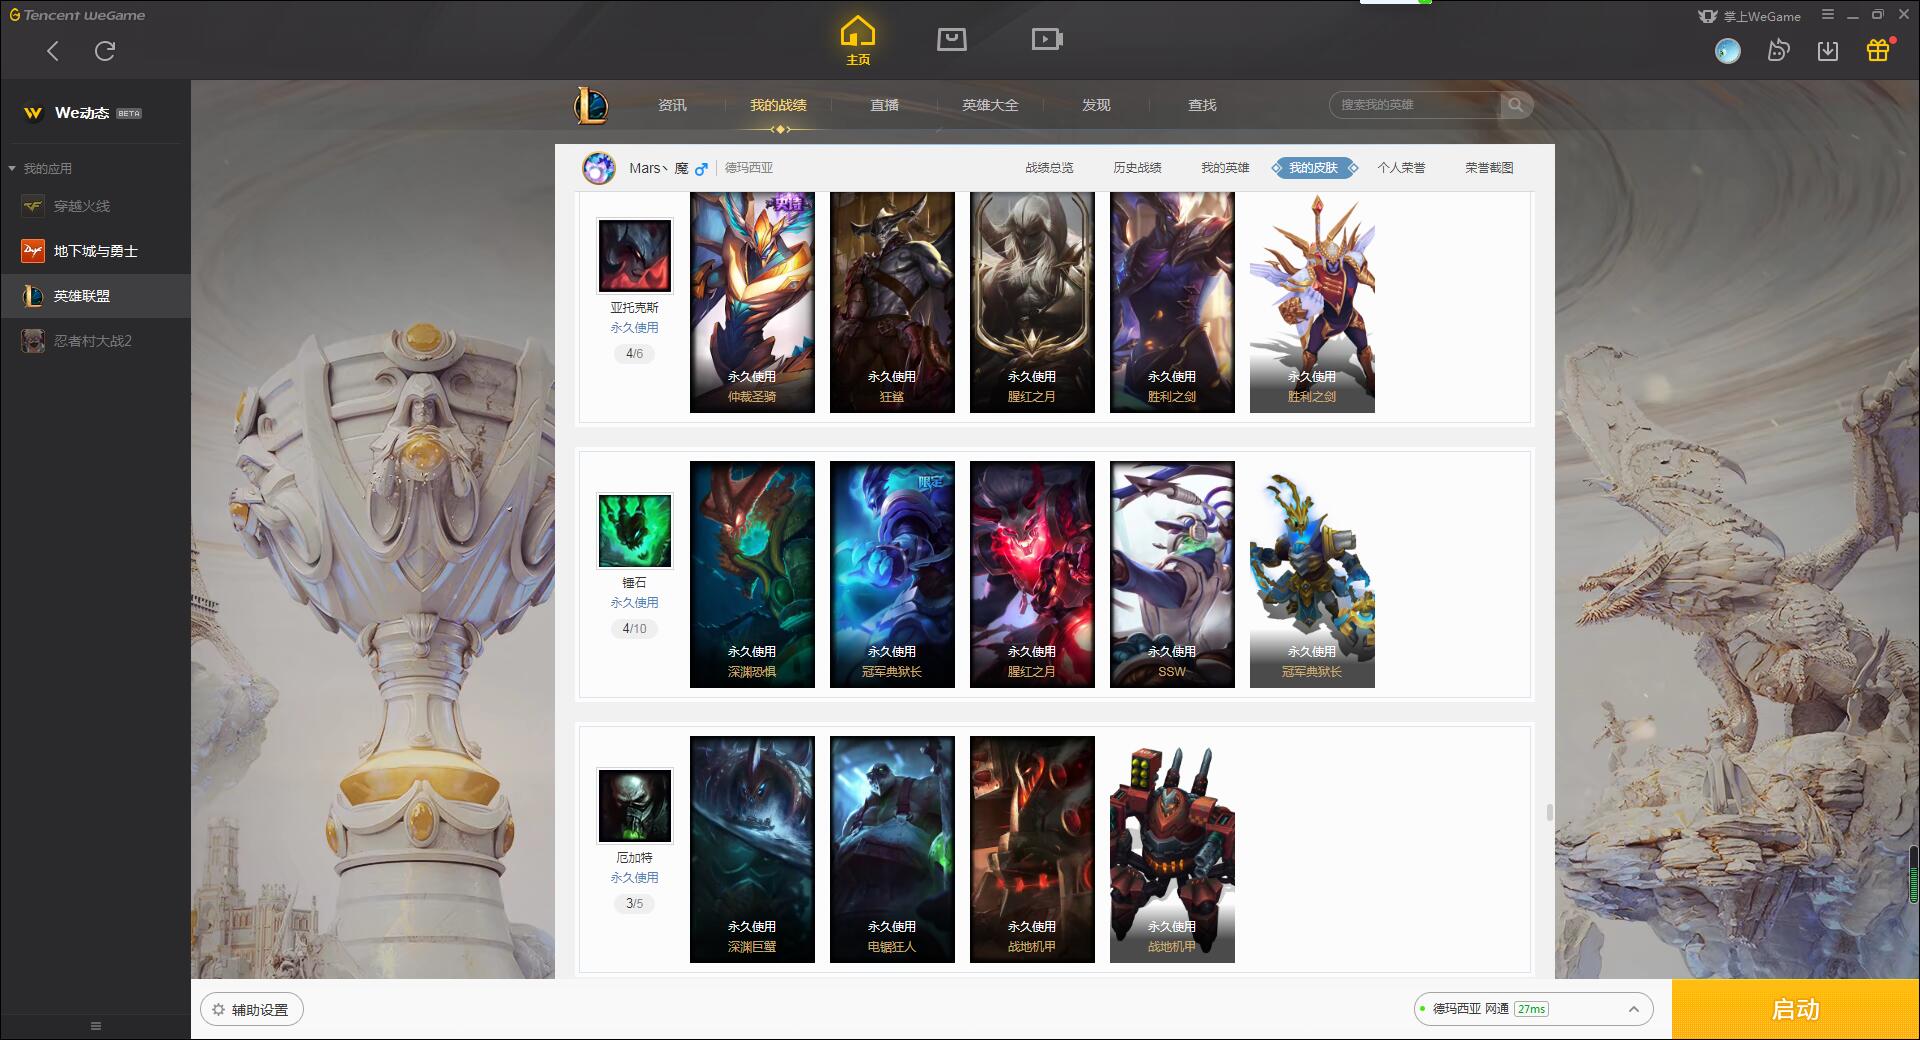Screen dimensions: 1920x1040
Task: Select 忍者村大战2 in the sidebar
Action: click(95, 341)
